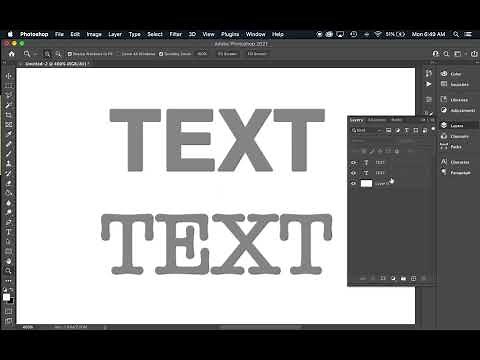Open the Color panel icon

(x=444, y=74)
